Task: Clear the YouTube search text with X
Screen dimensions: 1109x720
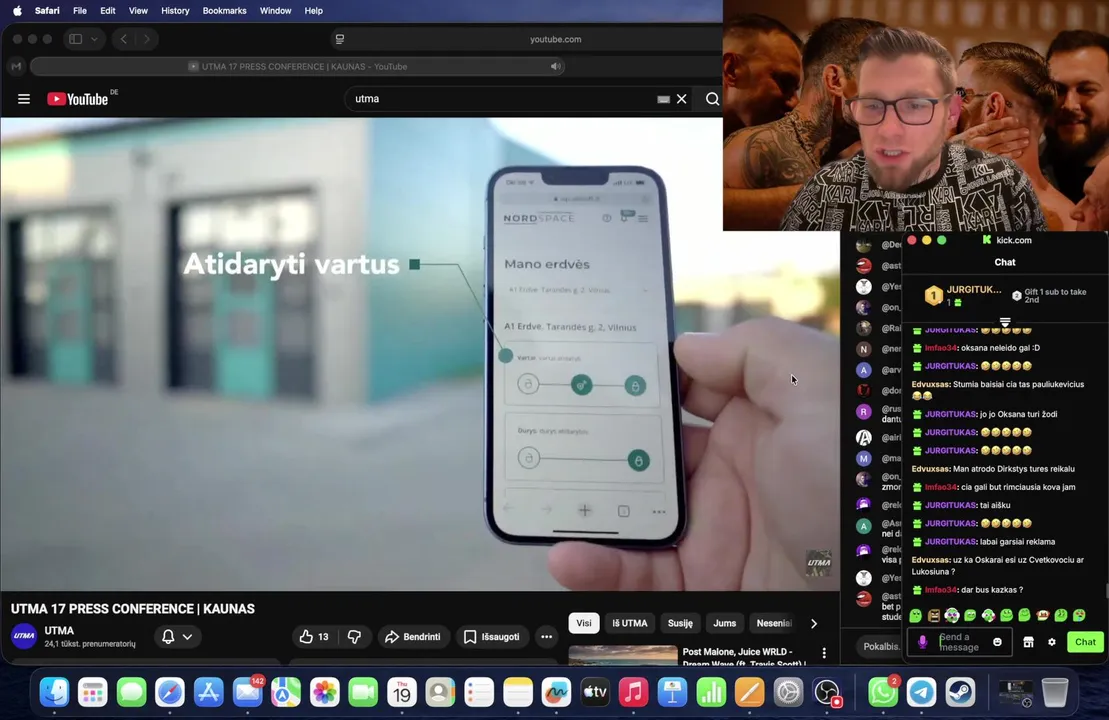Action: click(682, 99)
